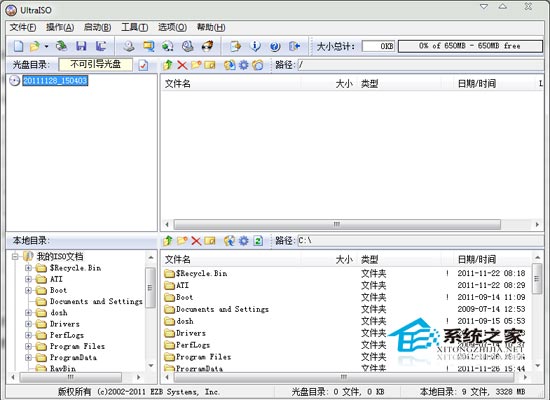550x400 pixels.
Task: Click the 不可引导光盘 boot status label
Action: coord(95,65)
